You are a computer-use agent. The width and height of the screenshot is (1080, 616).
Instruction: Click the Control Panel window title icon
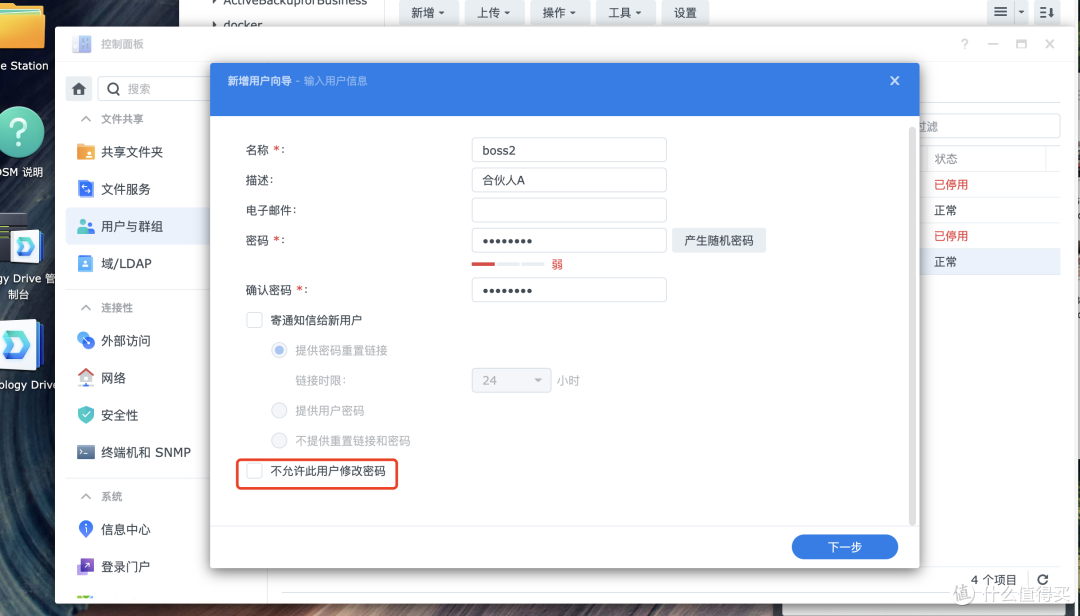coord(81,44)
